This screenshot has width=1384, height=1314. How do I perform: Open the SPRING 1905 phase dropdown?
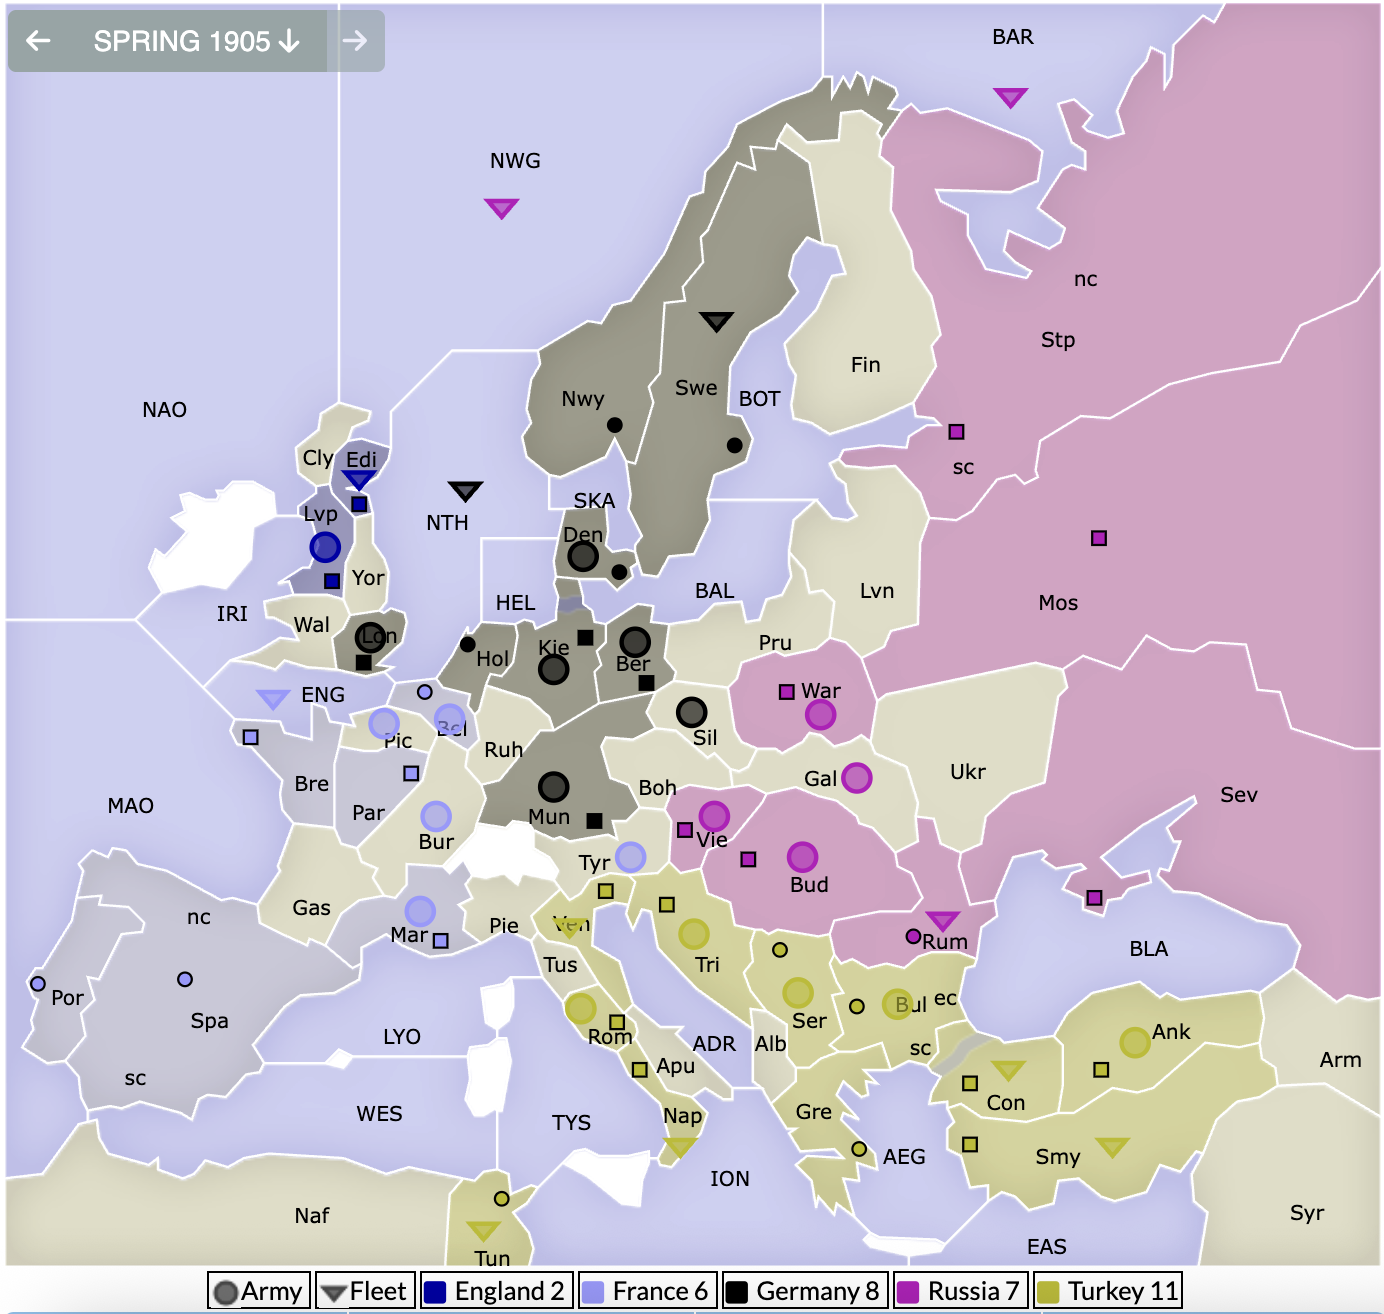tap(195, 42)
